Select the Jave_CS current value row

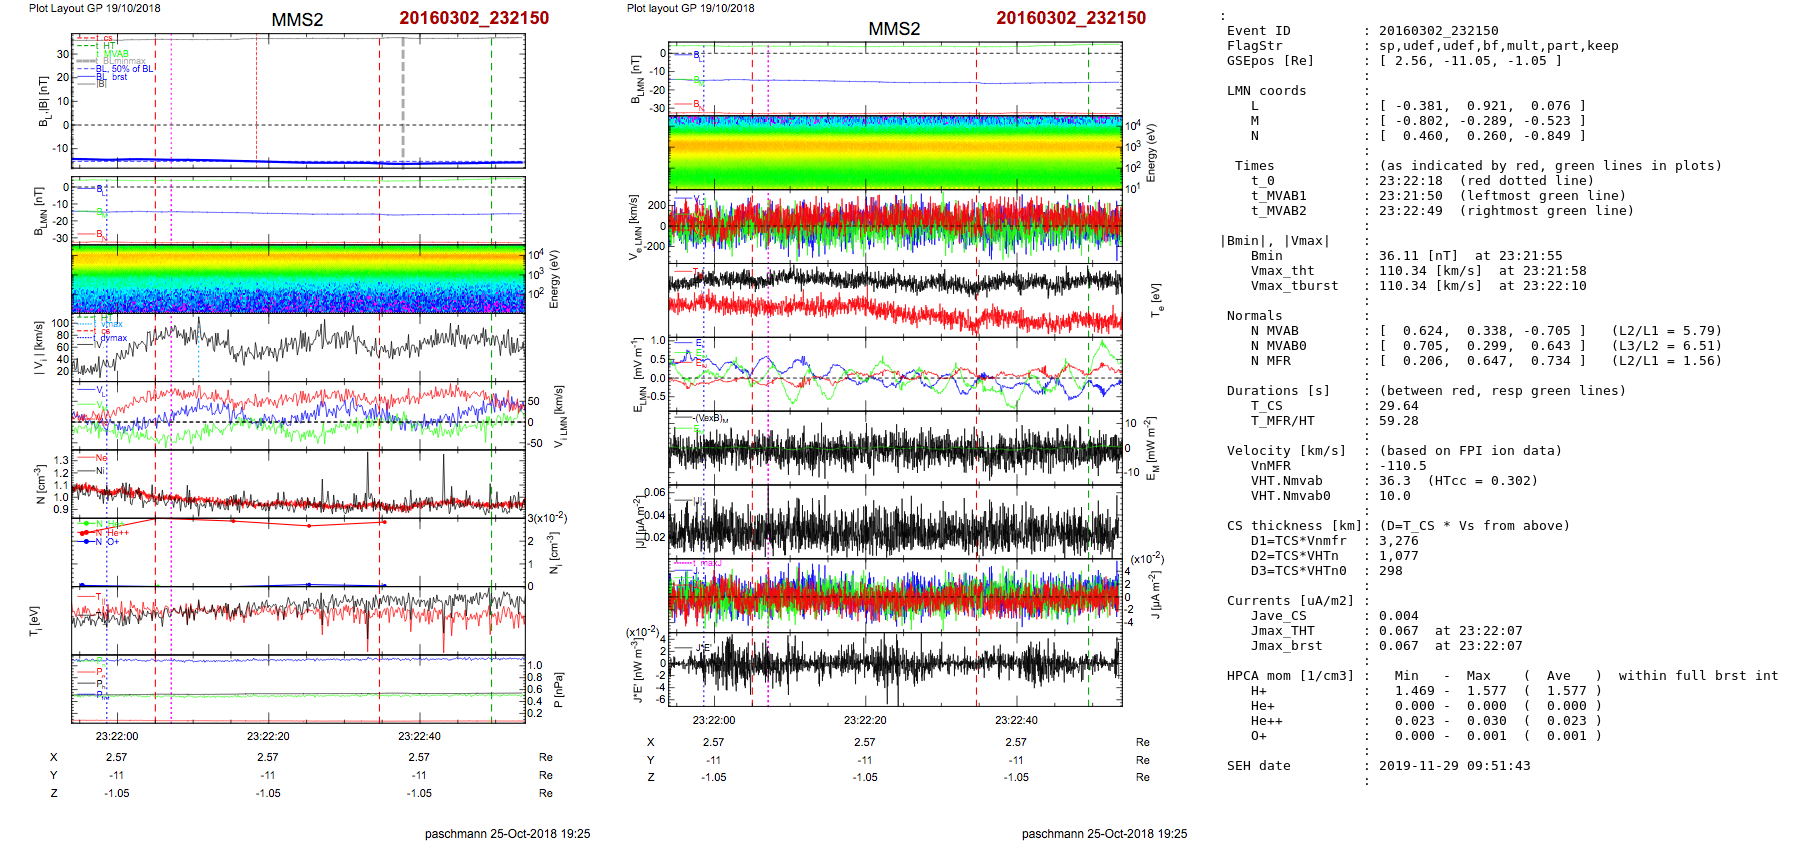1394,616
